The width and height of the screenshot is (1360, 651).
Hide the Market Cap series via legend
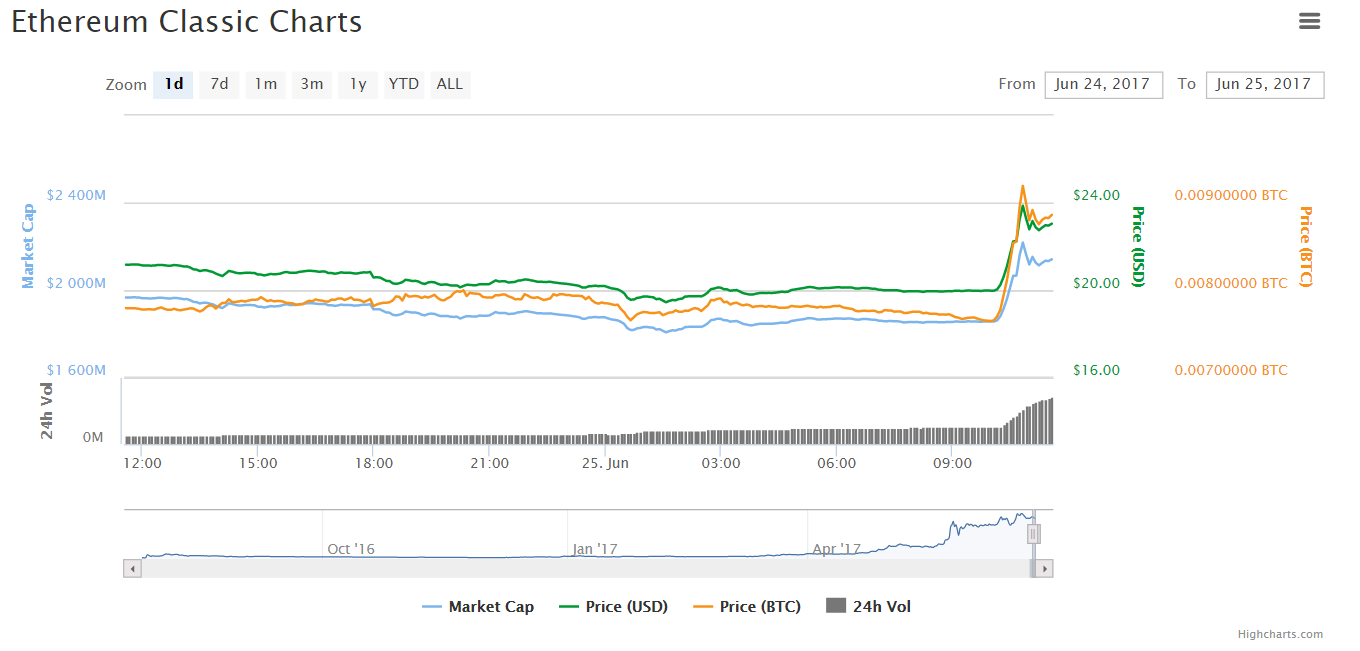(490, 606)
